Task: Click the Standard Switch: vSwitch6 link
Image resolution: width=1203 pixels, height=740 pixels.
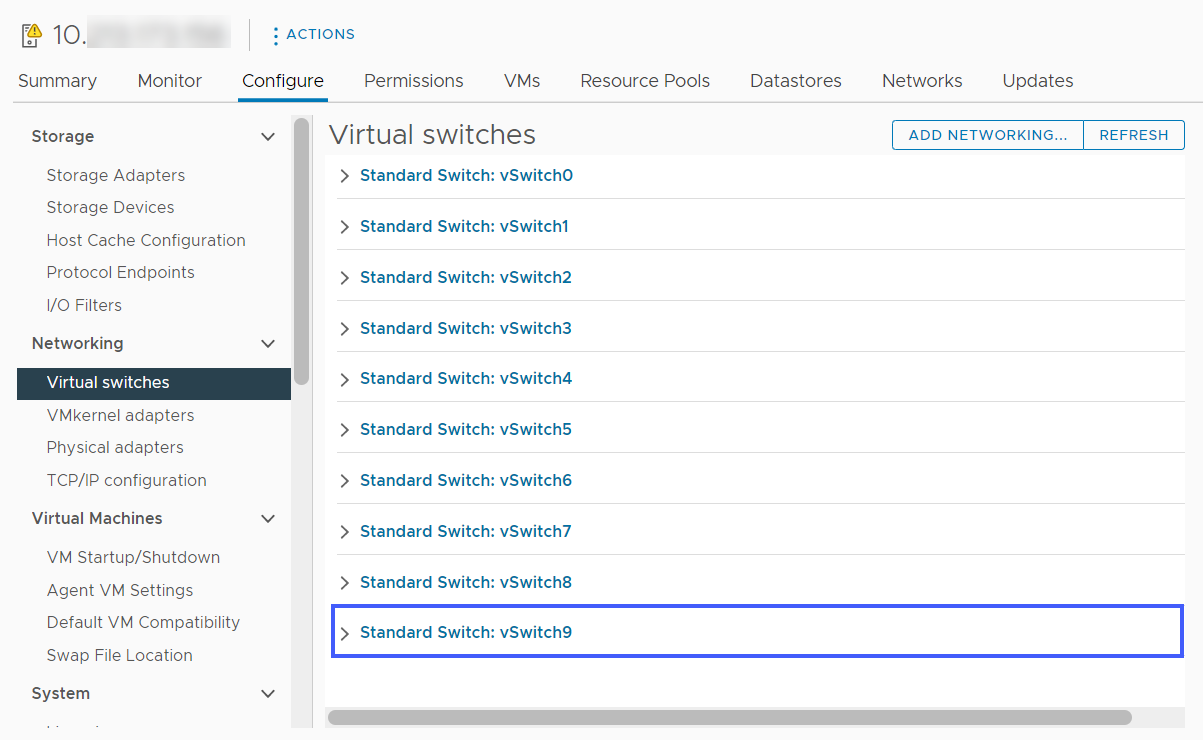Action: [466, 481]
